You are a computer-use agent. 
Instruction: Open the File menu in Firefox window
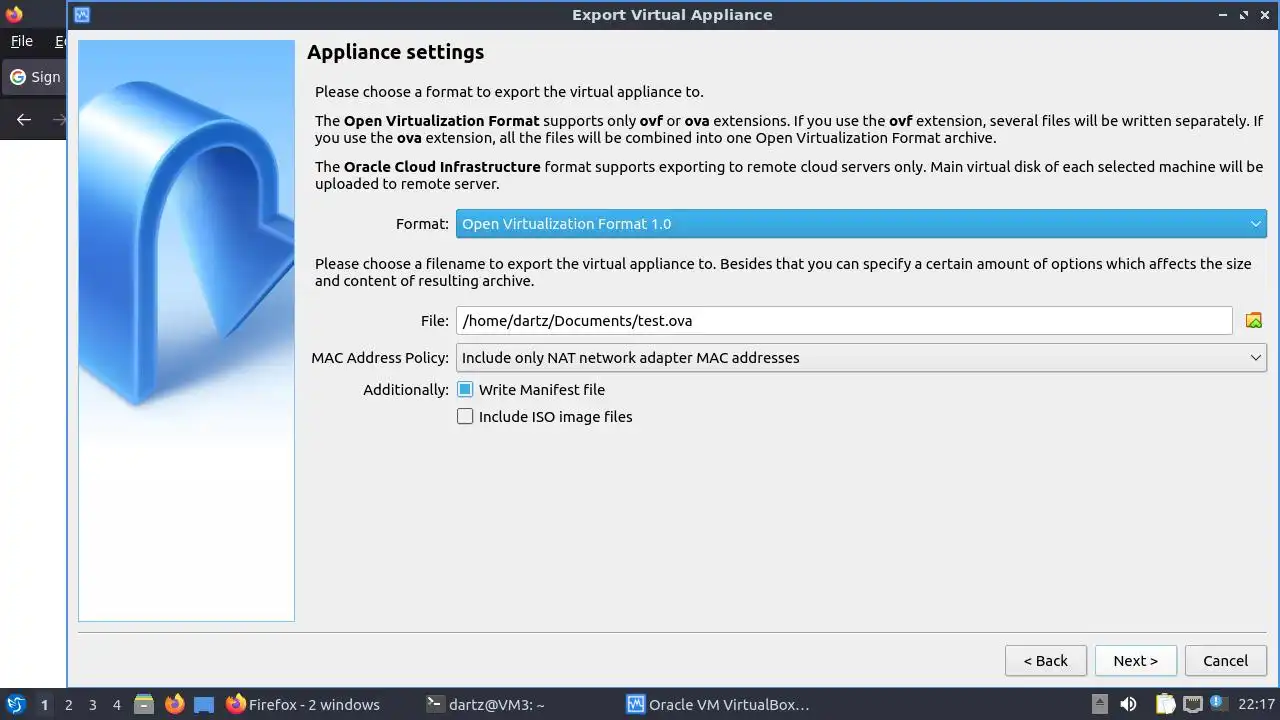(x=21, y=41)
